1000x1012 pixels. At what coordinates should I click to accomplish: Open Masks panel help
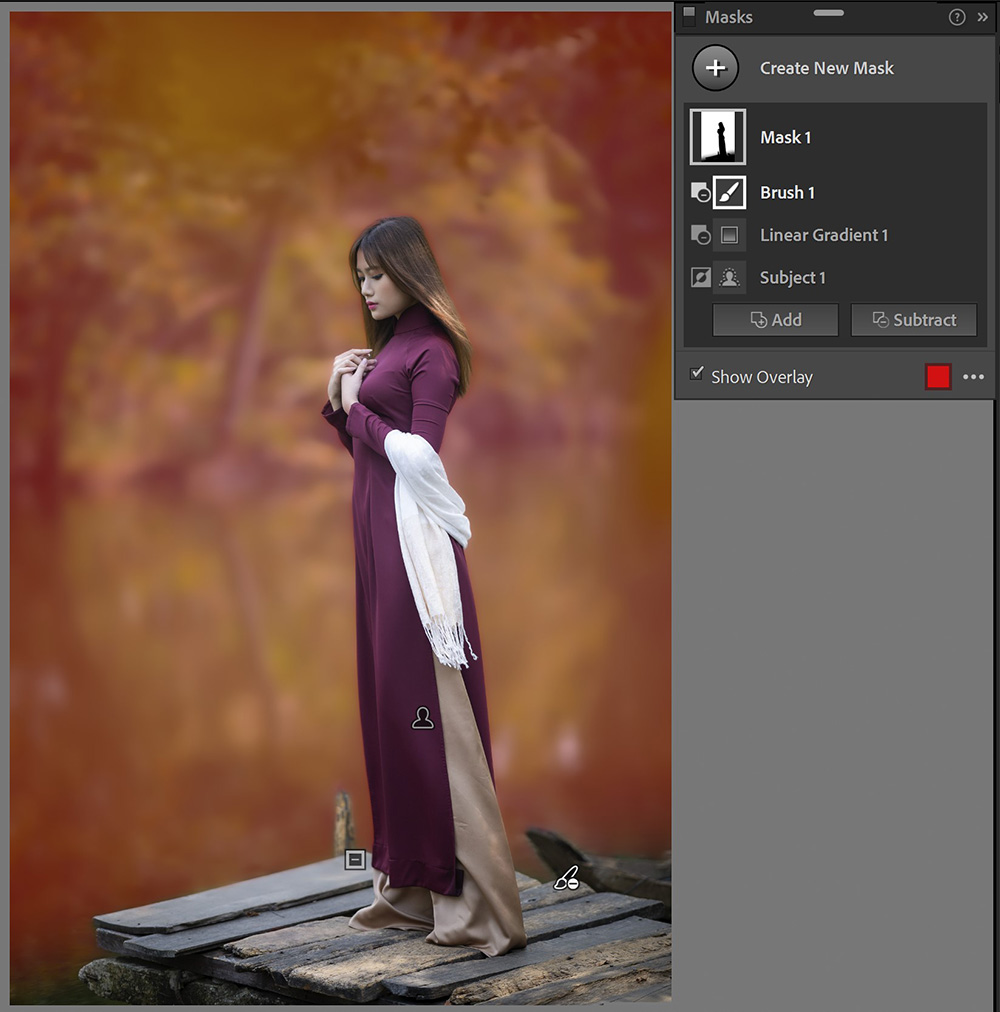(x=957, y=17)
